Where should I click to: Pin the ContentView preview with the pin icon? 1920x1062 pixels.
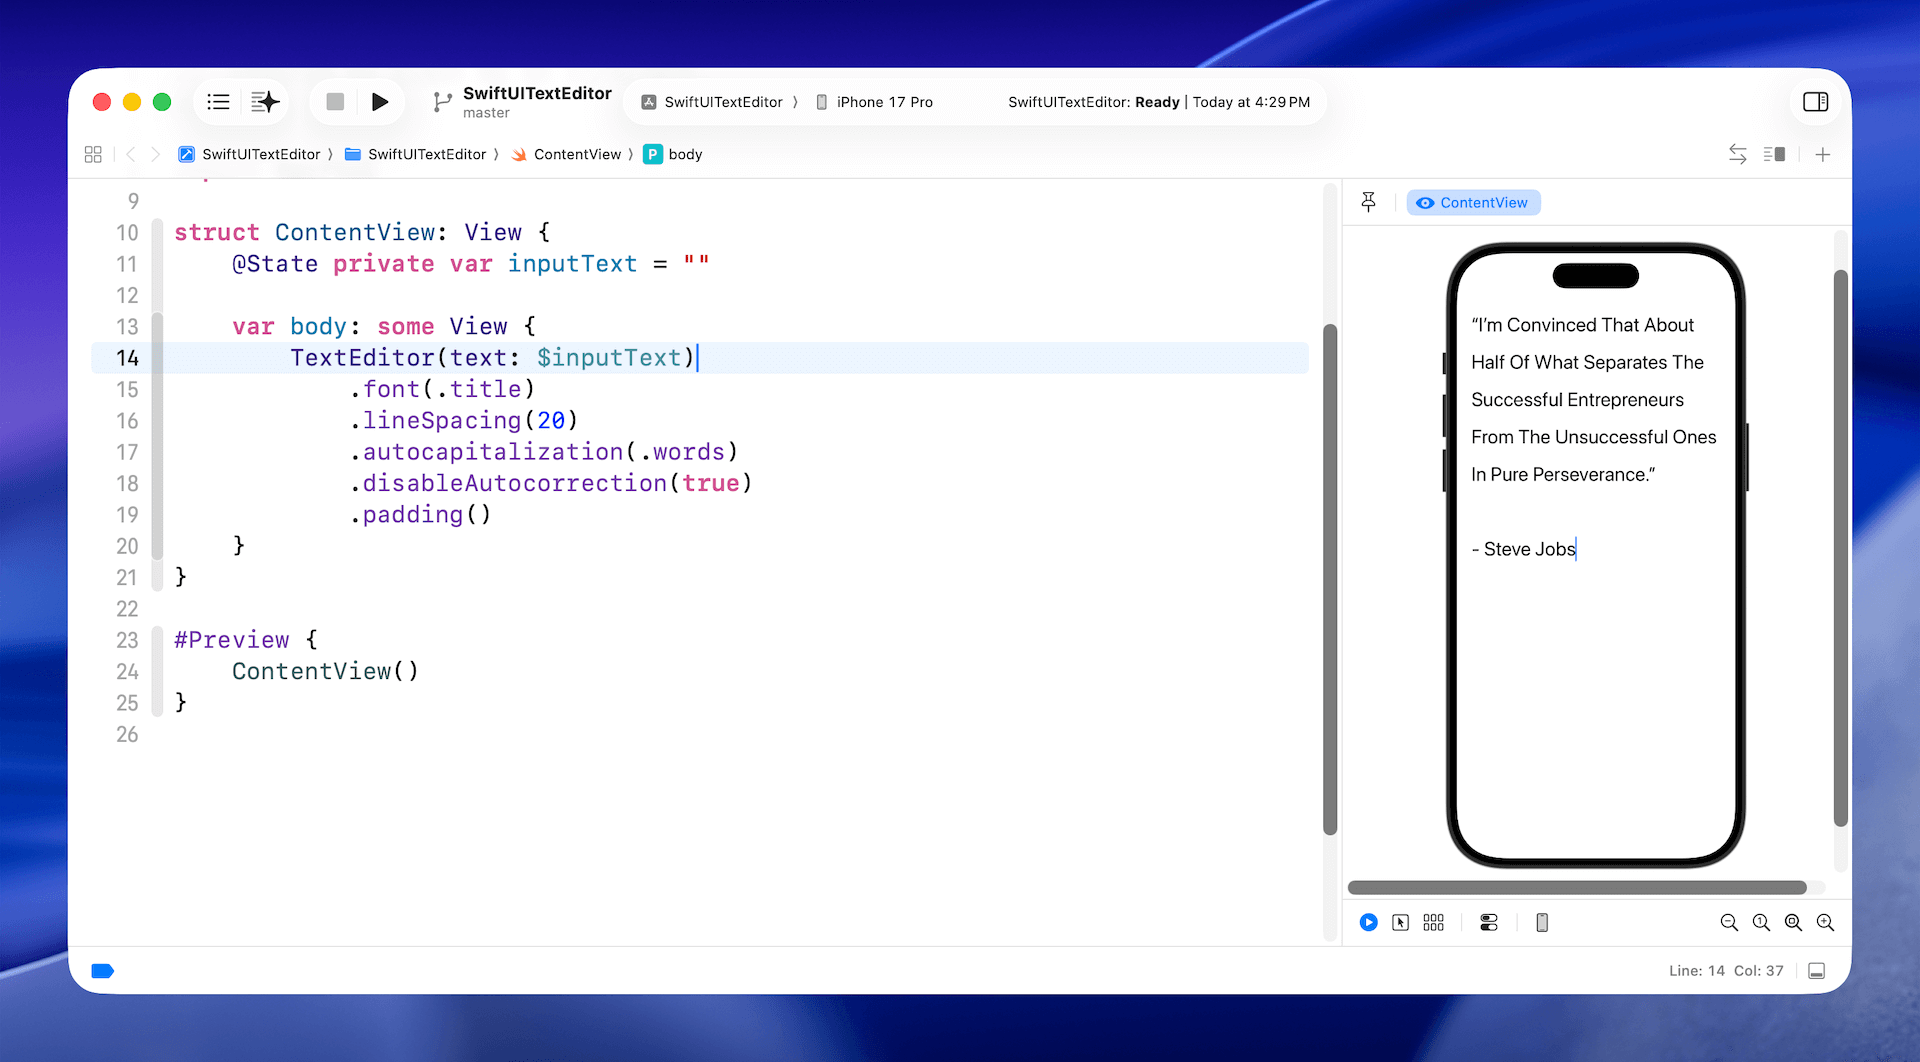pos(1369,202)
